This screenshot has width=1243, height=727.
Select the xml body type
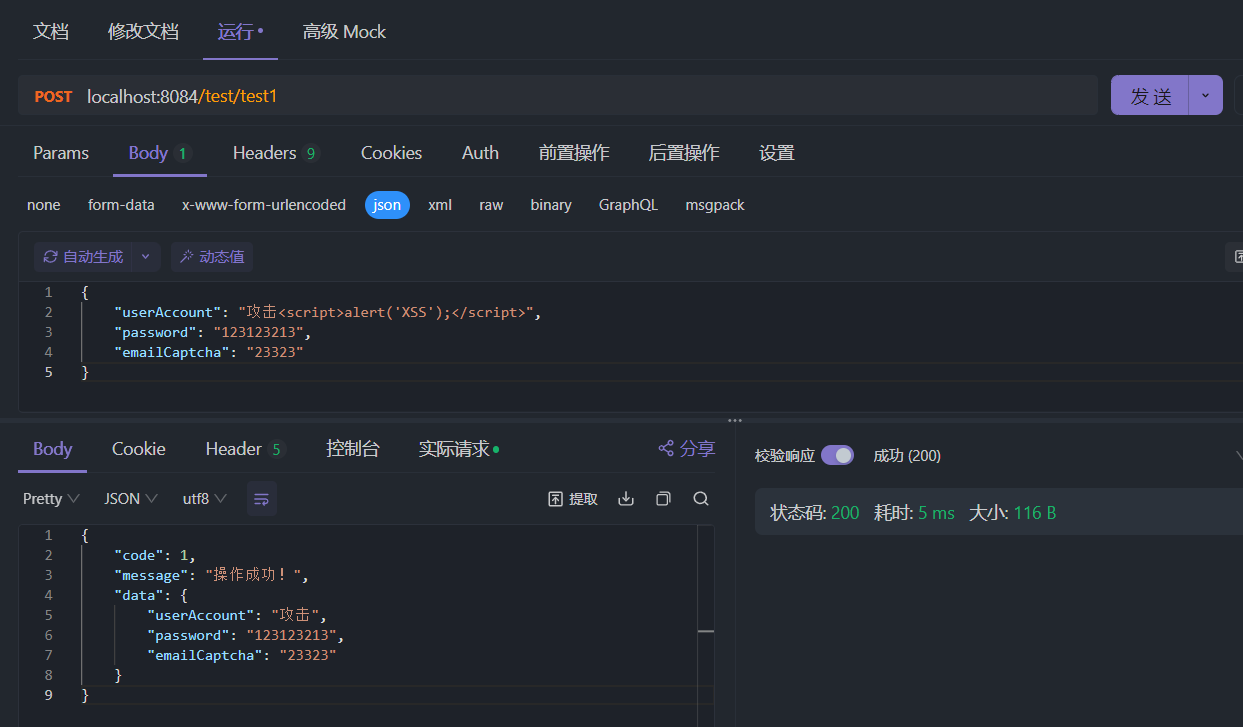[440, 205]
